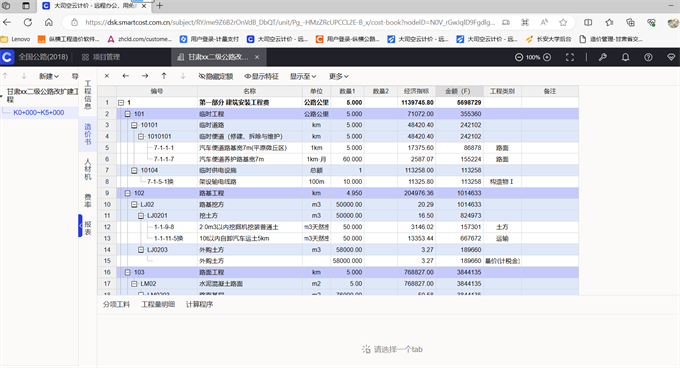Open the 显示至 dropdown
The height and width of the screenshot is (368, 680).
point(303,76)
